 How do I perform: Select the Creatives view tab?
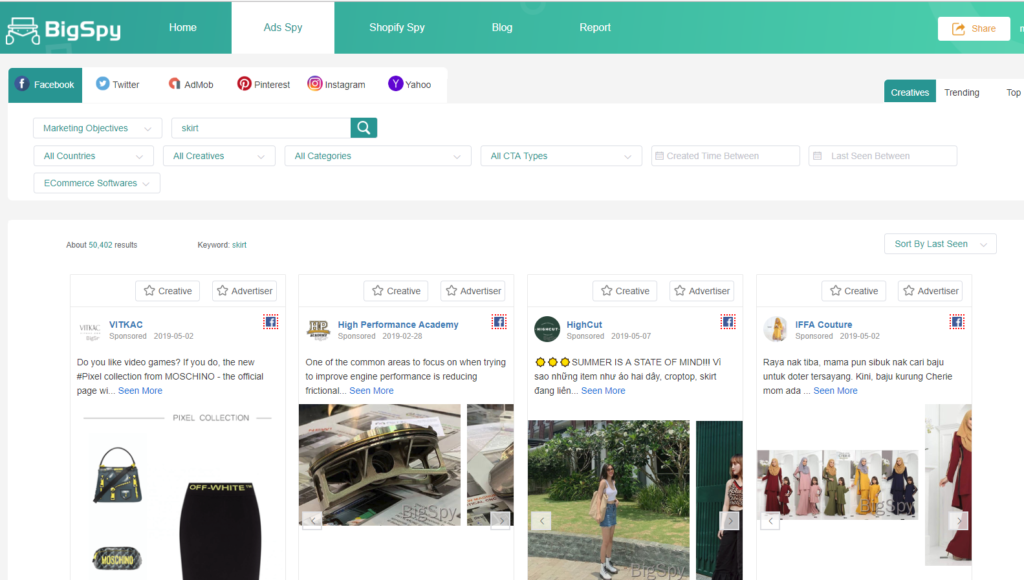(x=910, y=92)
